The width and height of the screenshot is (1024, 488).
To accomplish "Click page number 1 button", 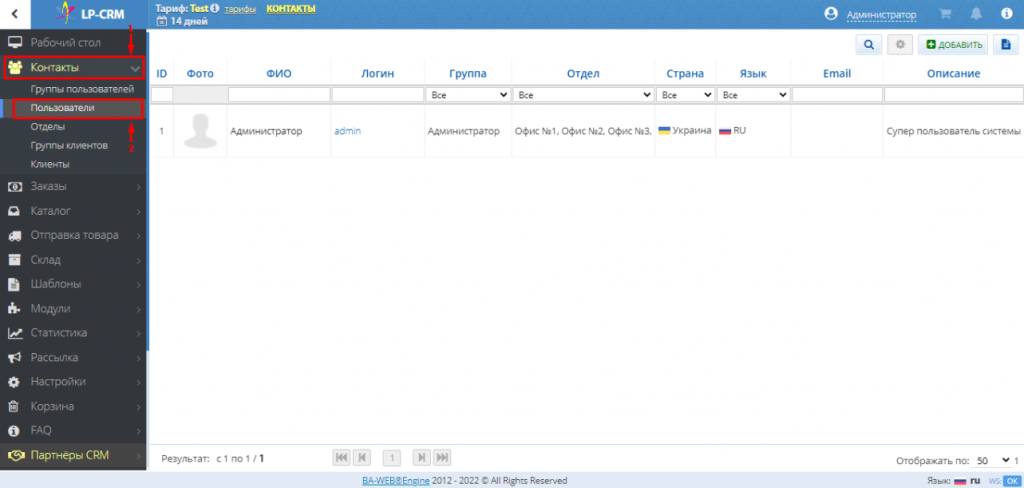I will pyautogui.click(x=392, y=458).
